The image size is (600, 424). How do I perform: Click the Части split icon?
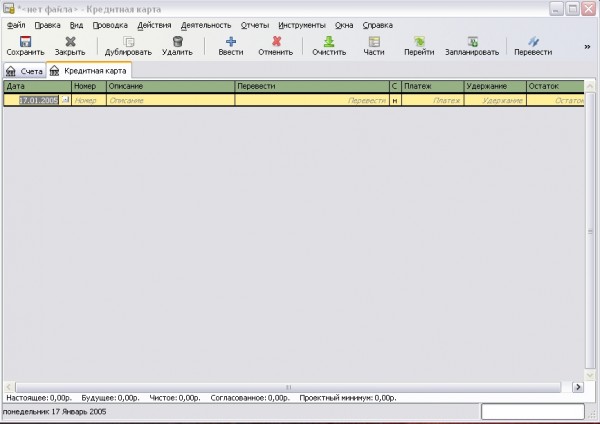click(374, 41)
